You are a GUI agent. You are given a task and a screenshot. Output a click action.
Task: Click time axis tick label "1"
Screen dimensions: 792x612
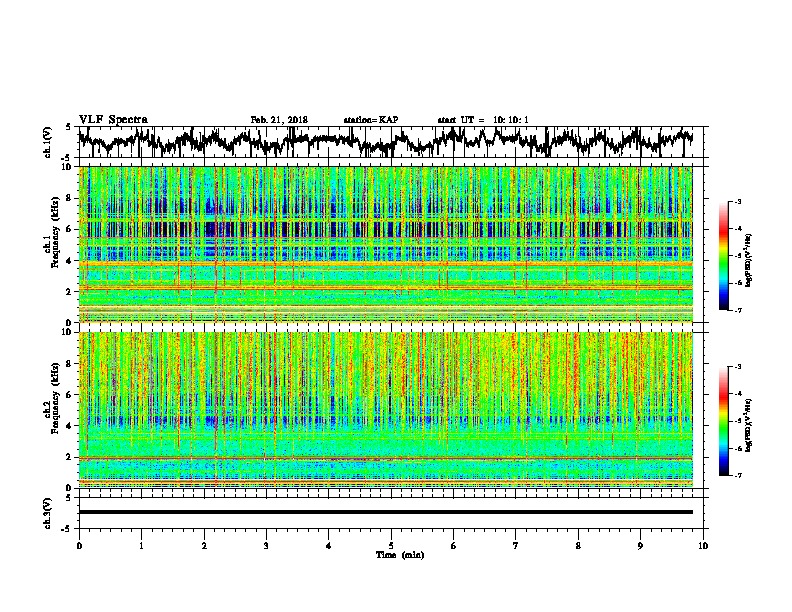[141, 546]
